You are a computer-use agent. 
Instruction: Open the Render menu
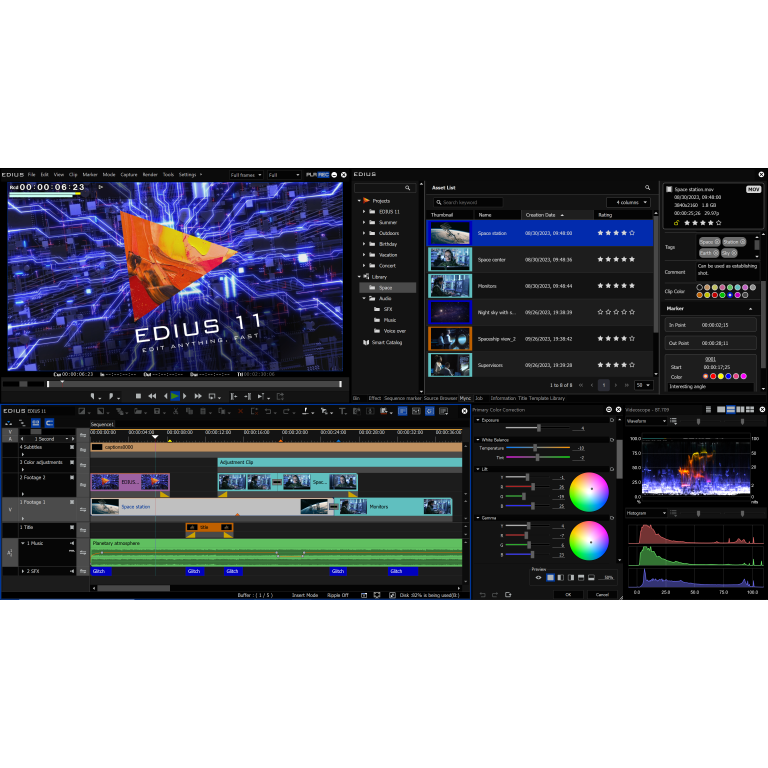149,174
